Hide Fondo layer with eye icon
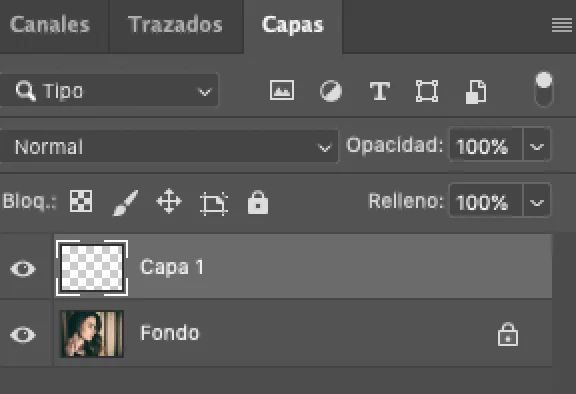Screen dimensions: 576x394 click(x=23, y=335)
